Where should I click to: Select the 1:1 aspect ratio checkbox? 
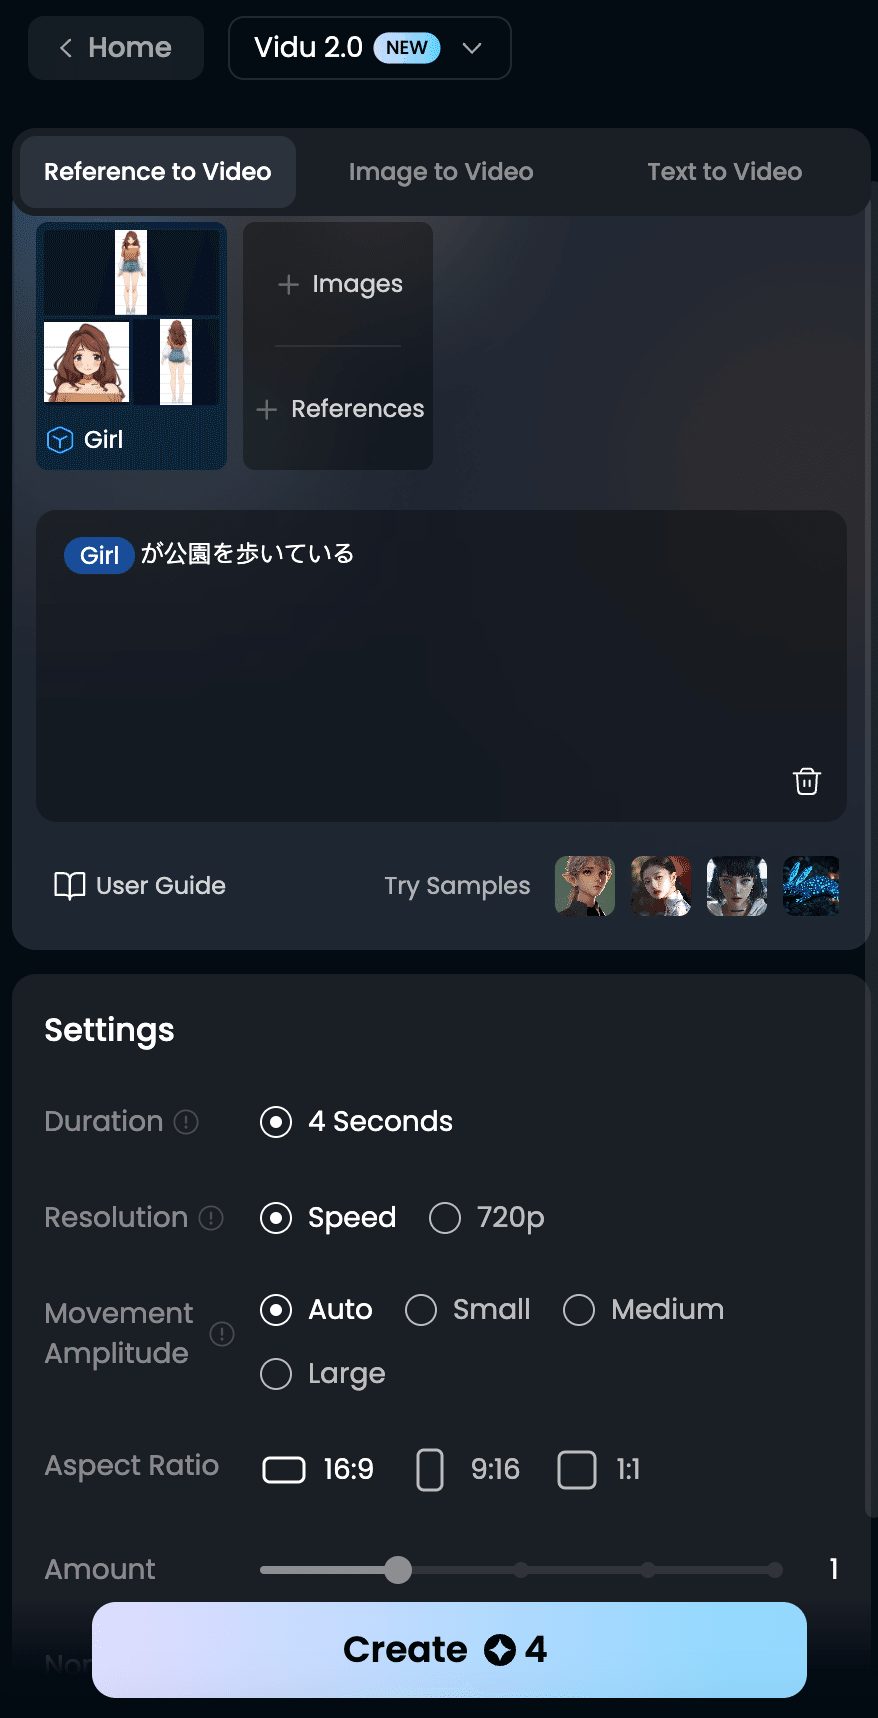coord(577,1469)
